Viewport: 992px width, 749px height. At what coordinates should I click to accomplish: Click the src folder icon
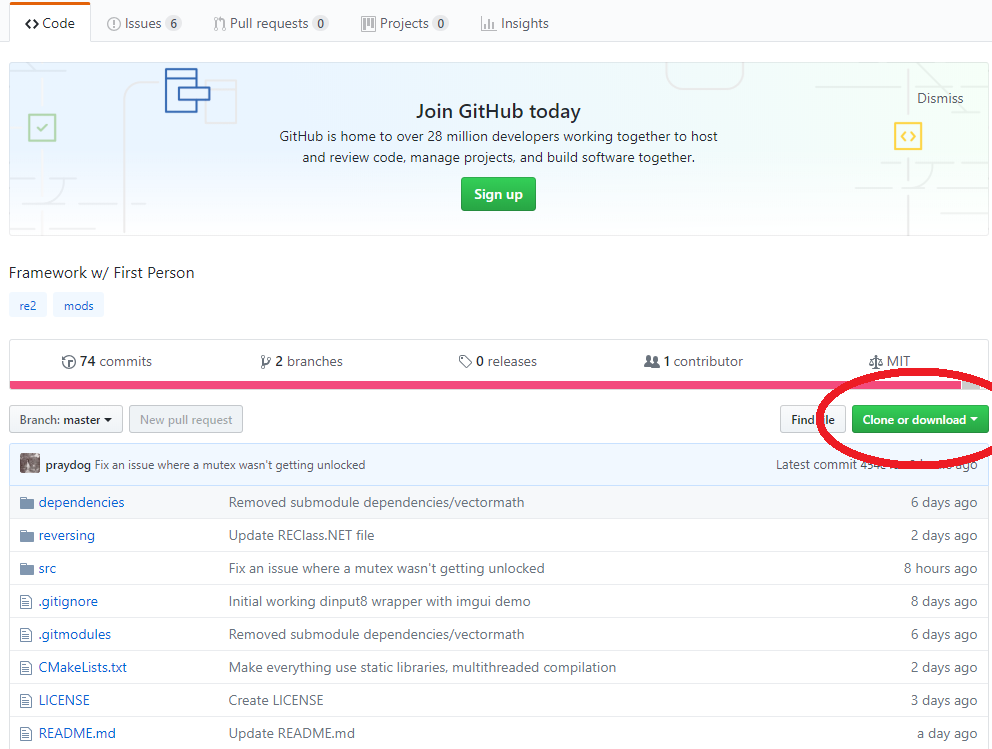click(27, 569)
